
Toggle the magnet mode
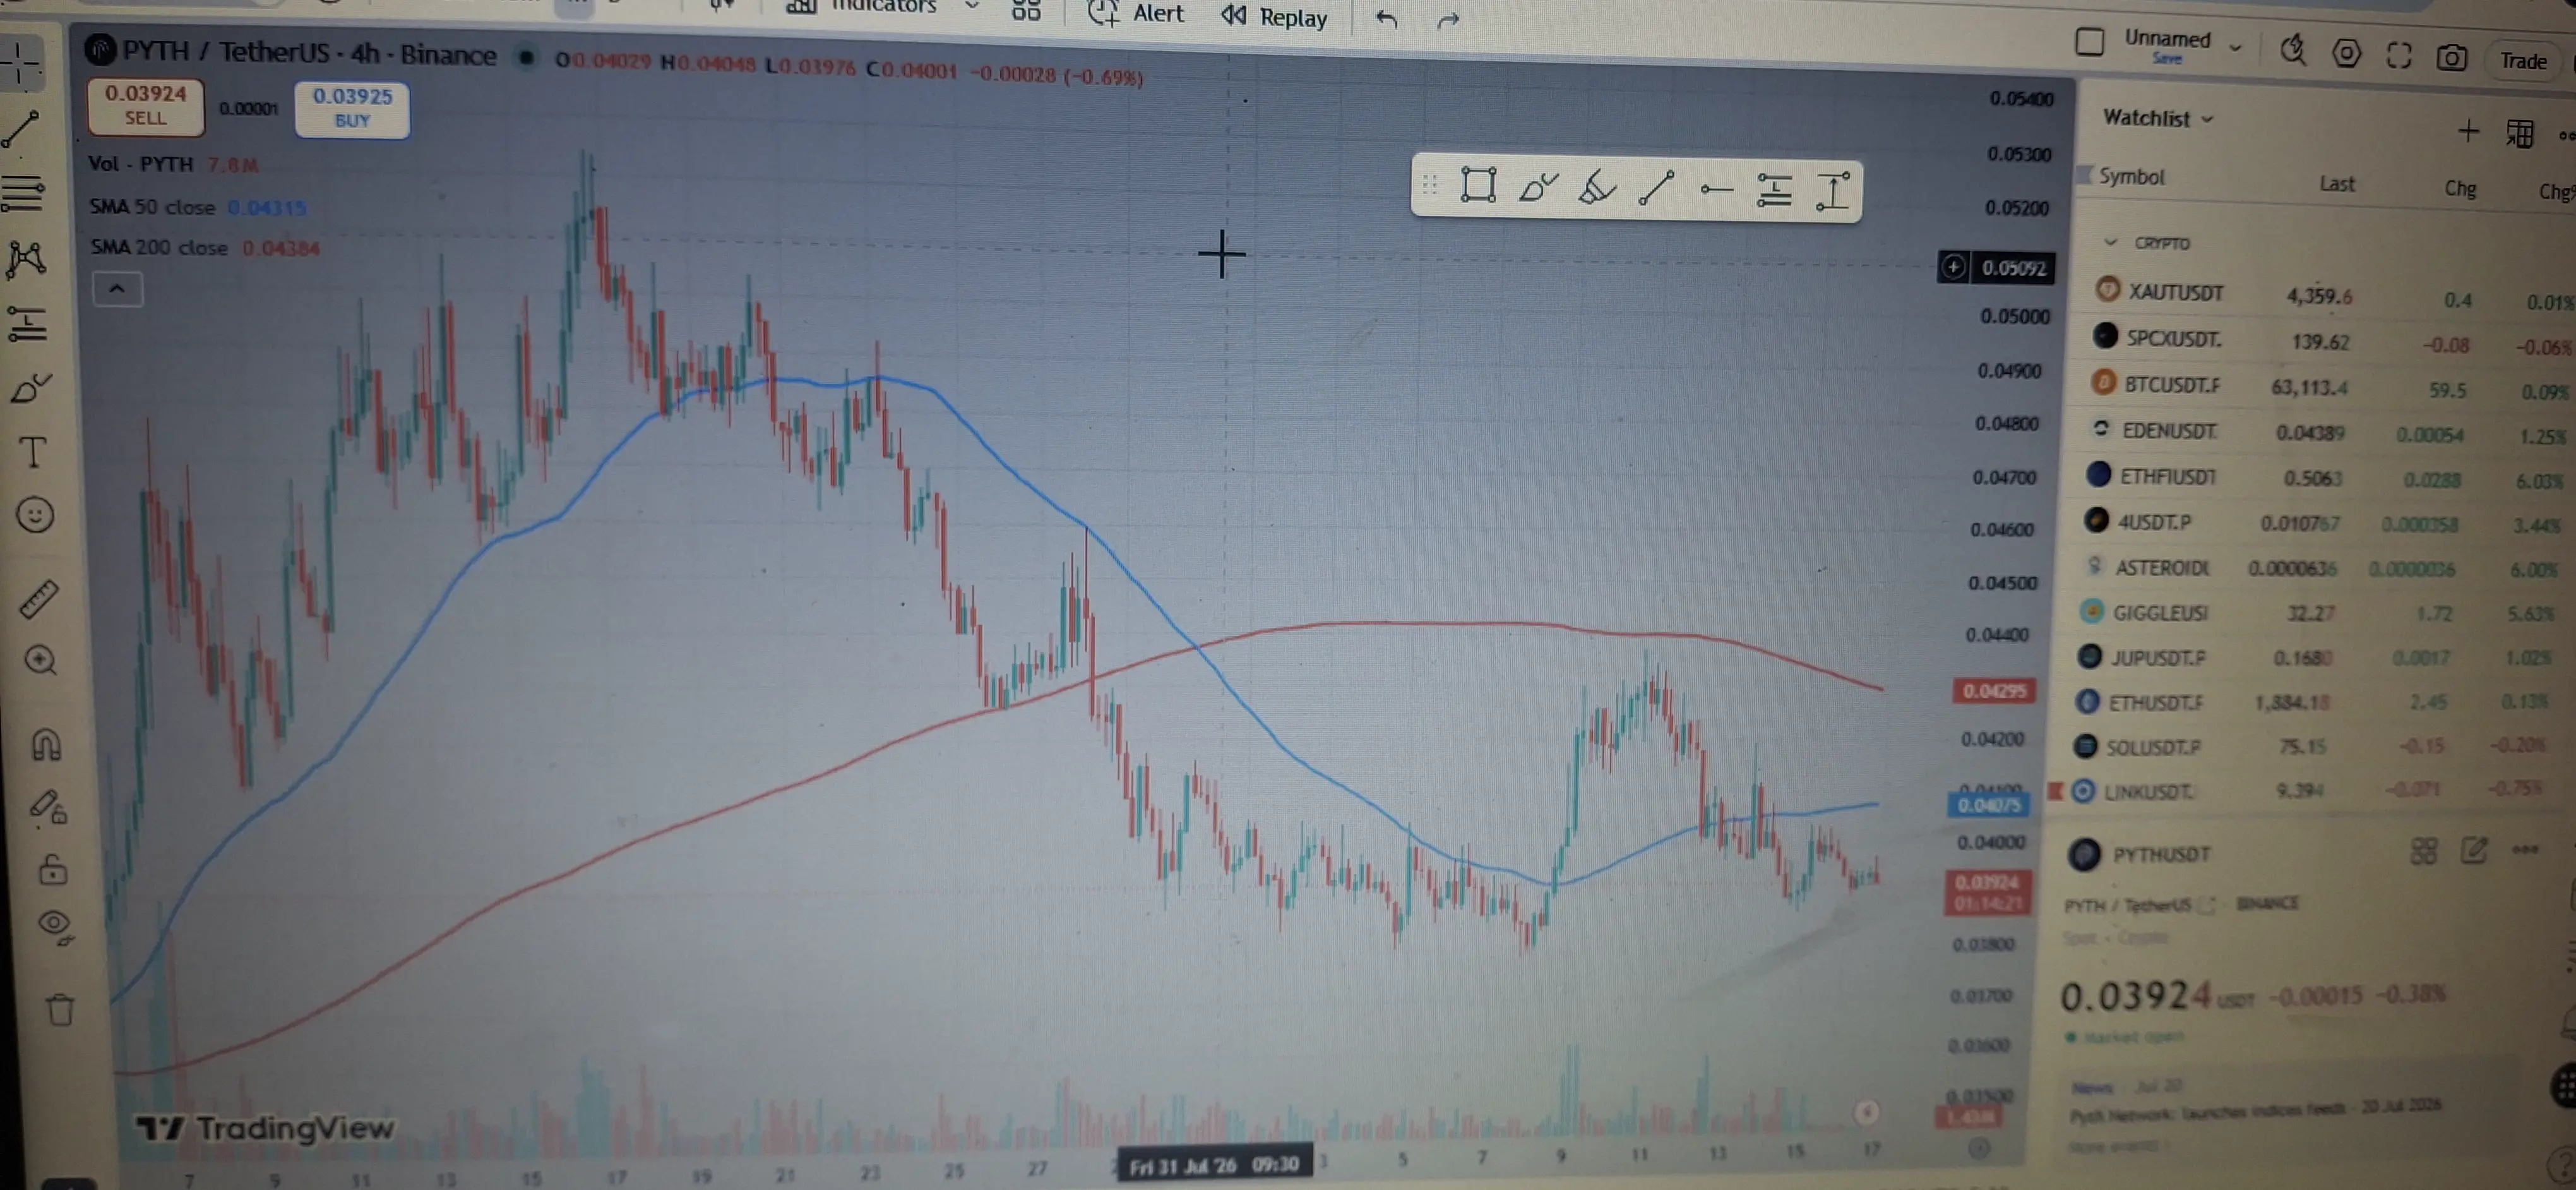[46, 745]
